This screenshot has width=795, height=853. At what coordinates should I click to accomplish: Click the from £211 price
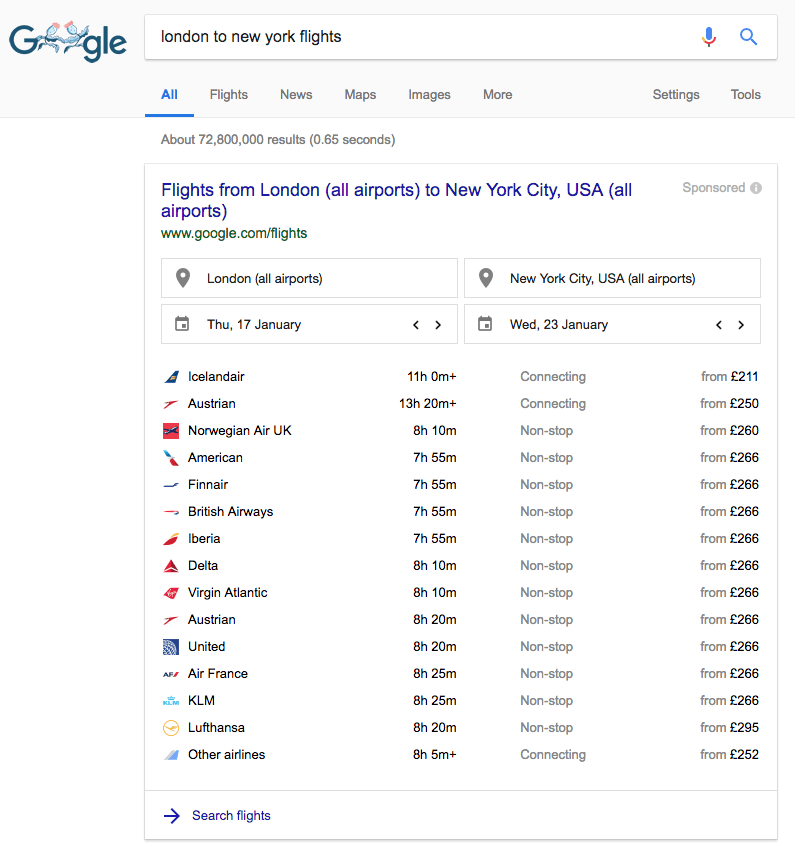click(x=730, y=376)
